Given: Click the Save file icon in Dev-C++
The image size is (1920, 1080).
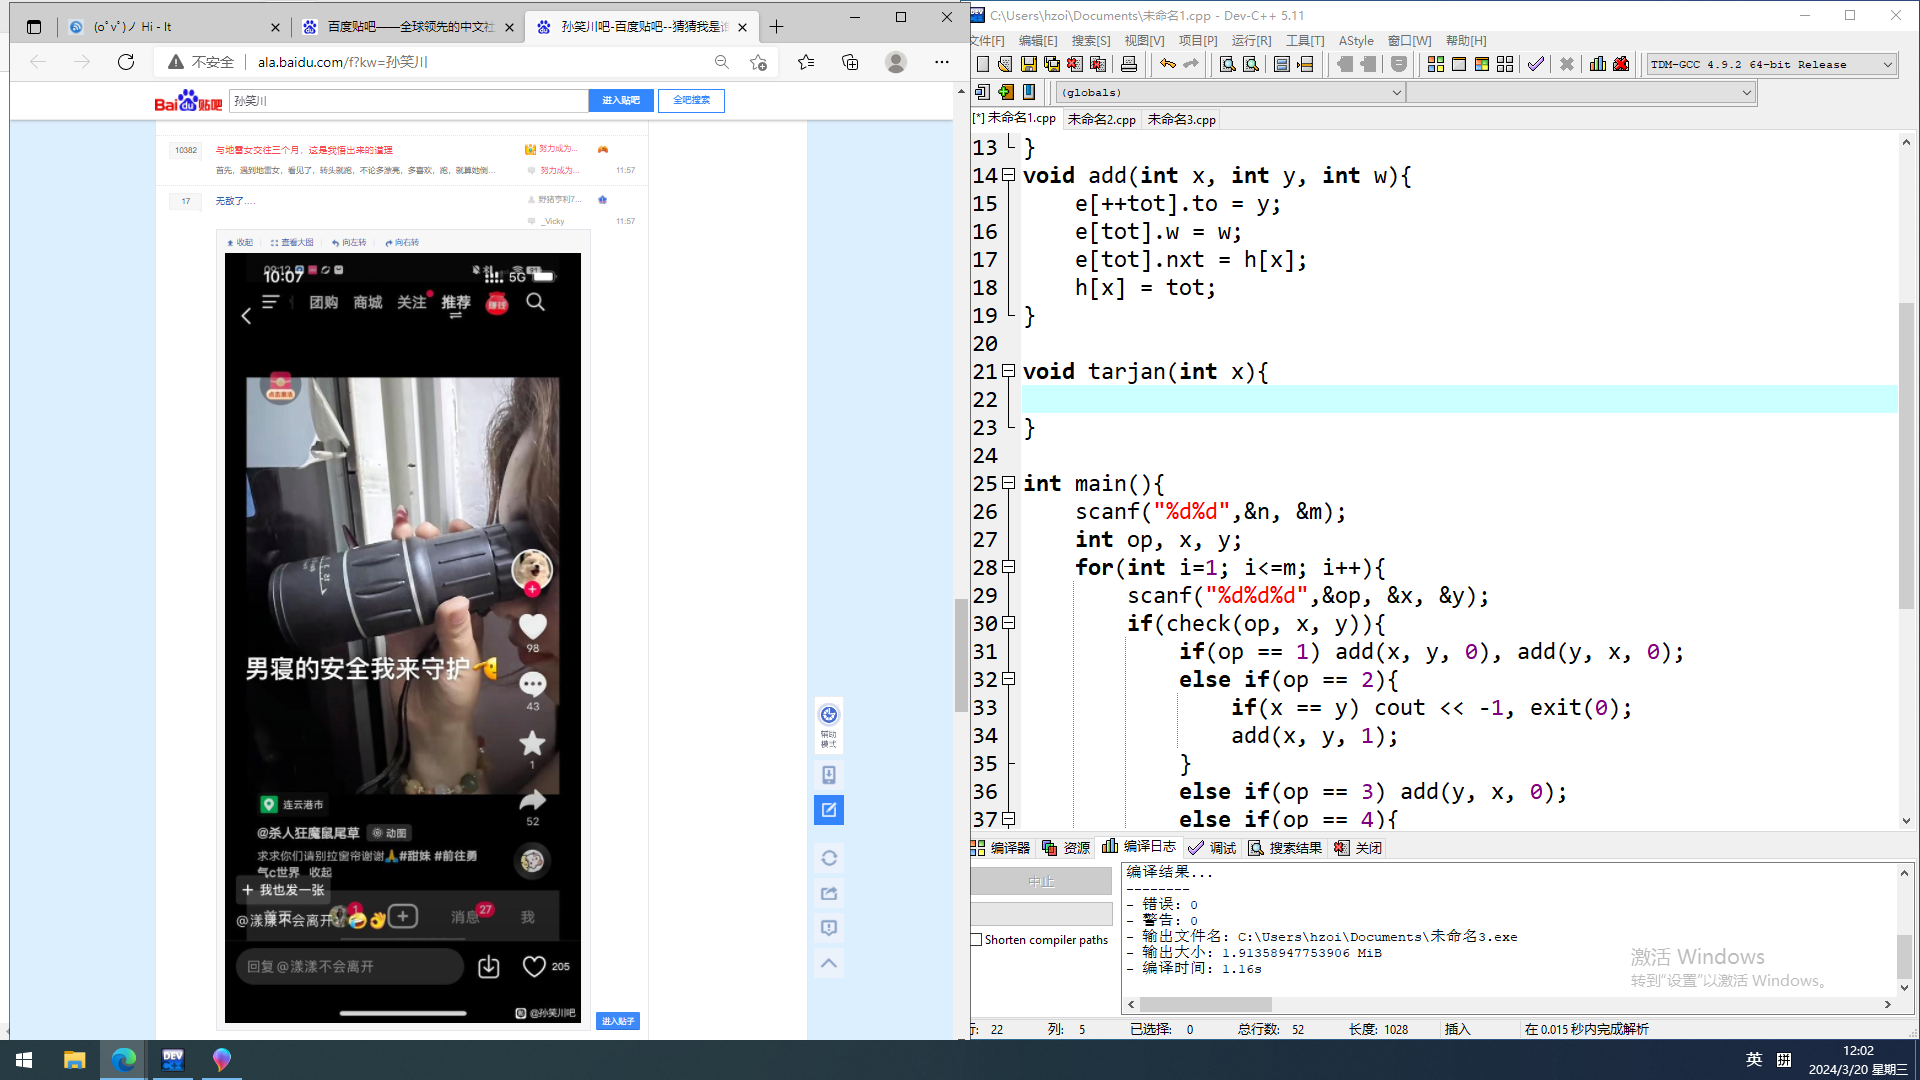Looking at the screenshot, I should tap(1028, 64).
